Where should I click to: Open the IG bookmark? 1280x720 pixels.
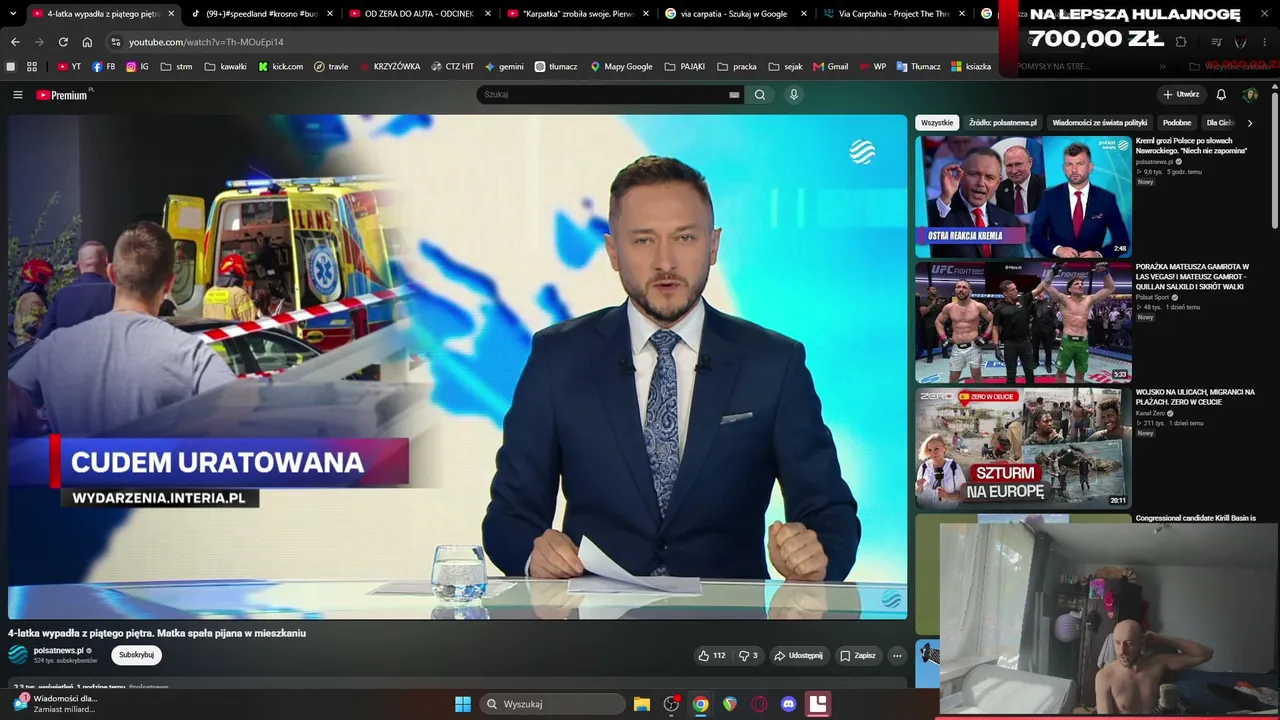point(138,67)
